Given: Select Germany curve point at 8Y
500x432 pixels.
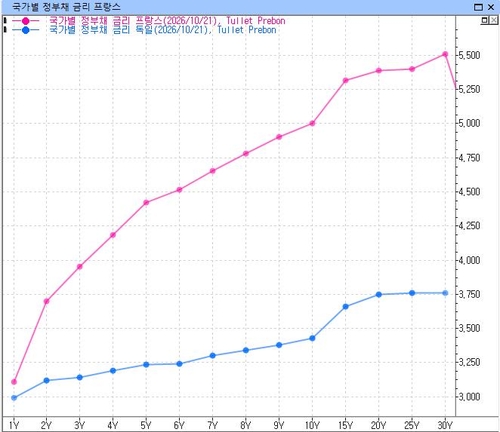Looking at the screenshot, I should tap(246, 350).
